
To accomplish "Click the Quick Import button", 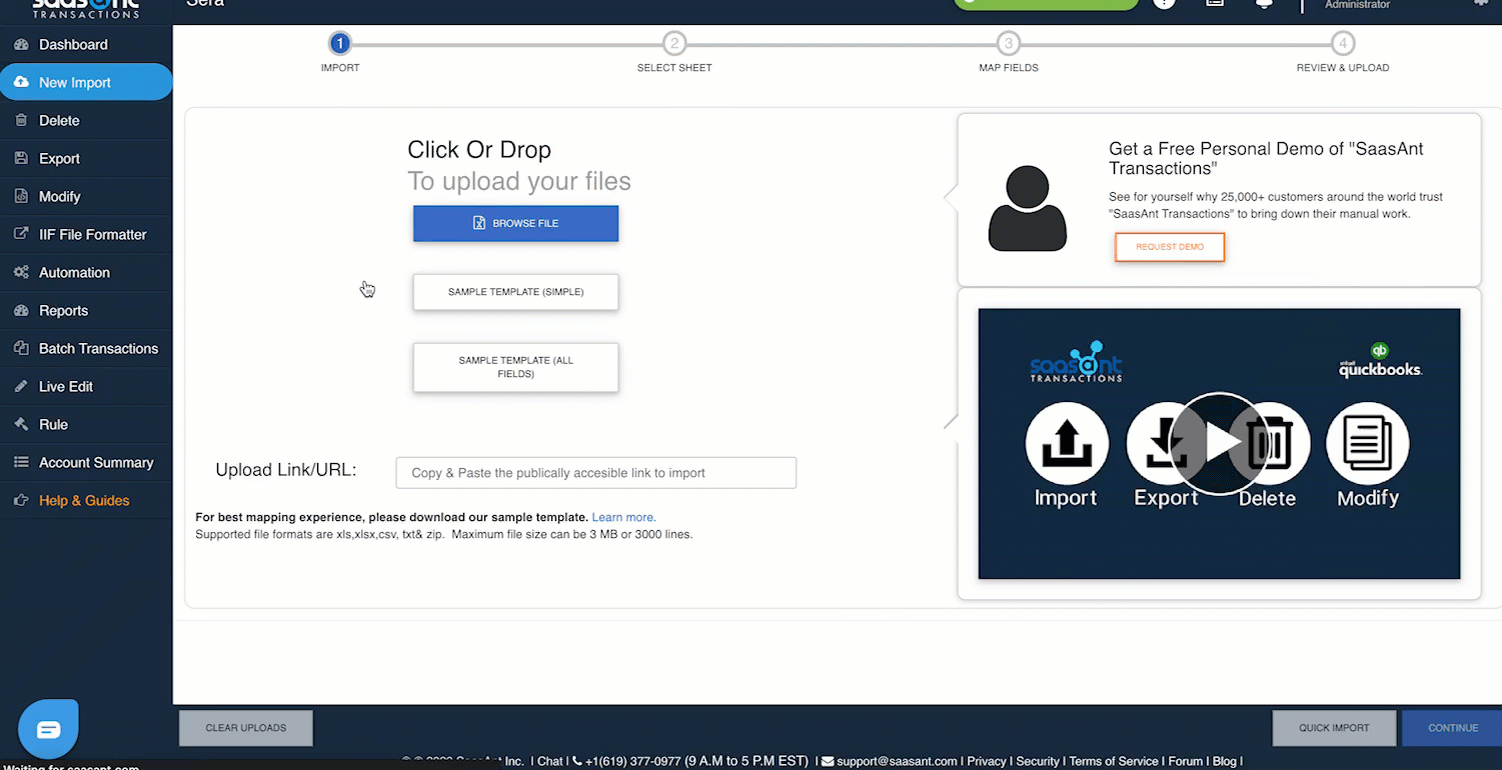I will click(1334, 728).
